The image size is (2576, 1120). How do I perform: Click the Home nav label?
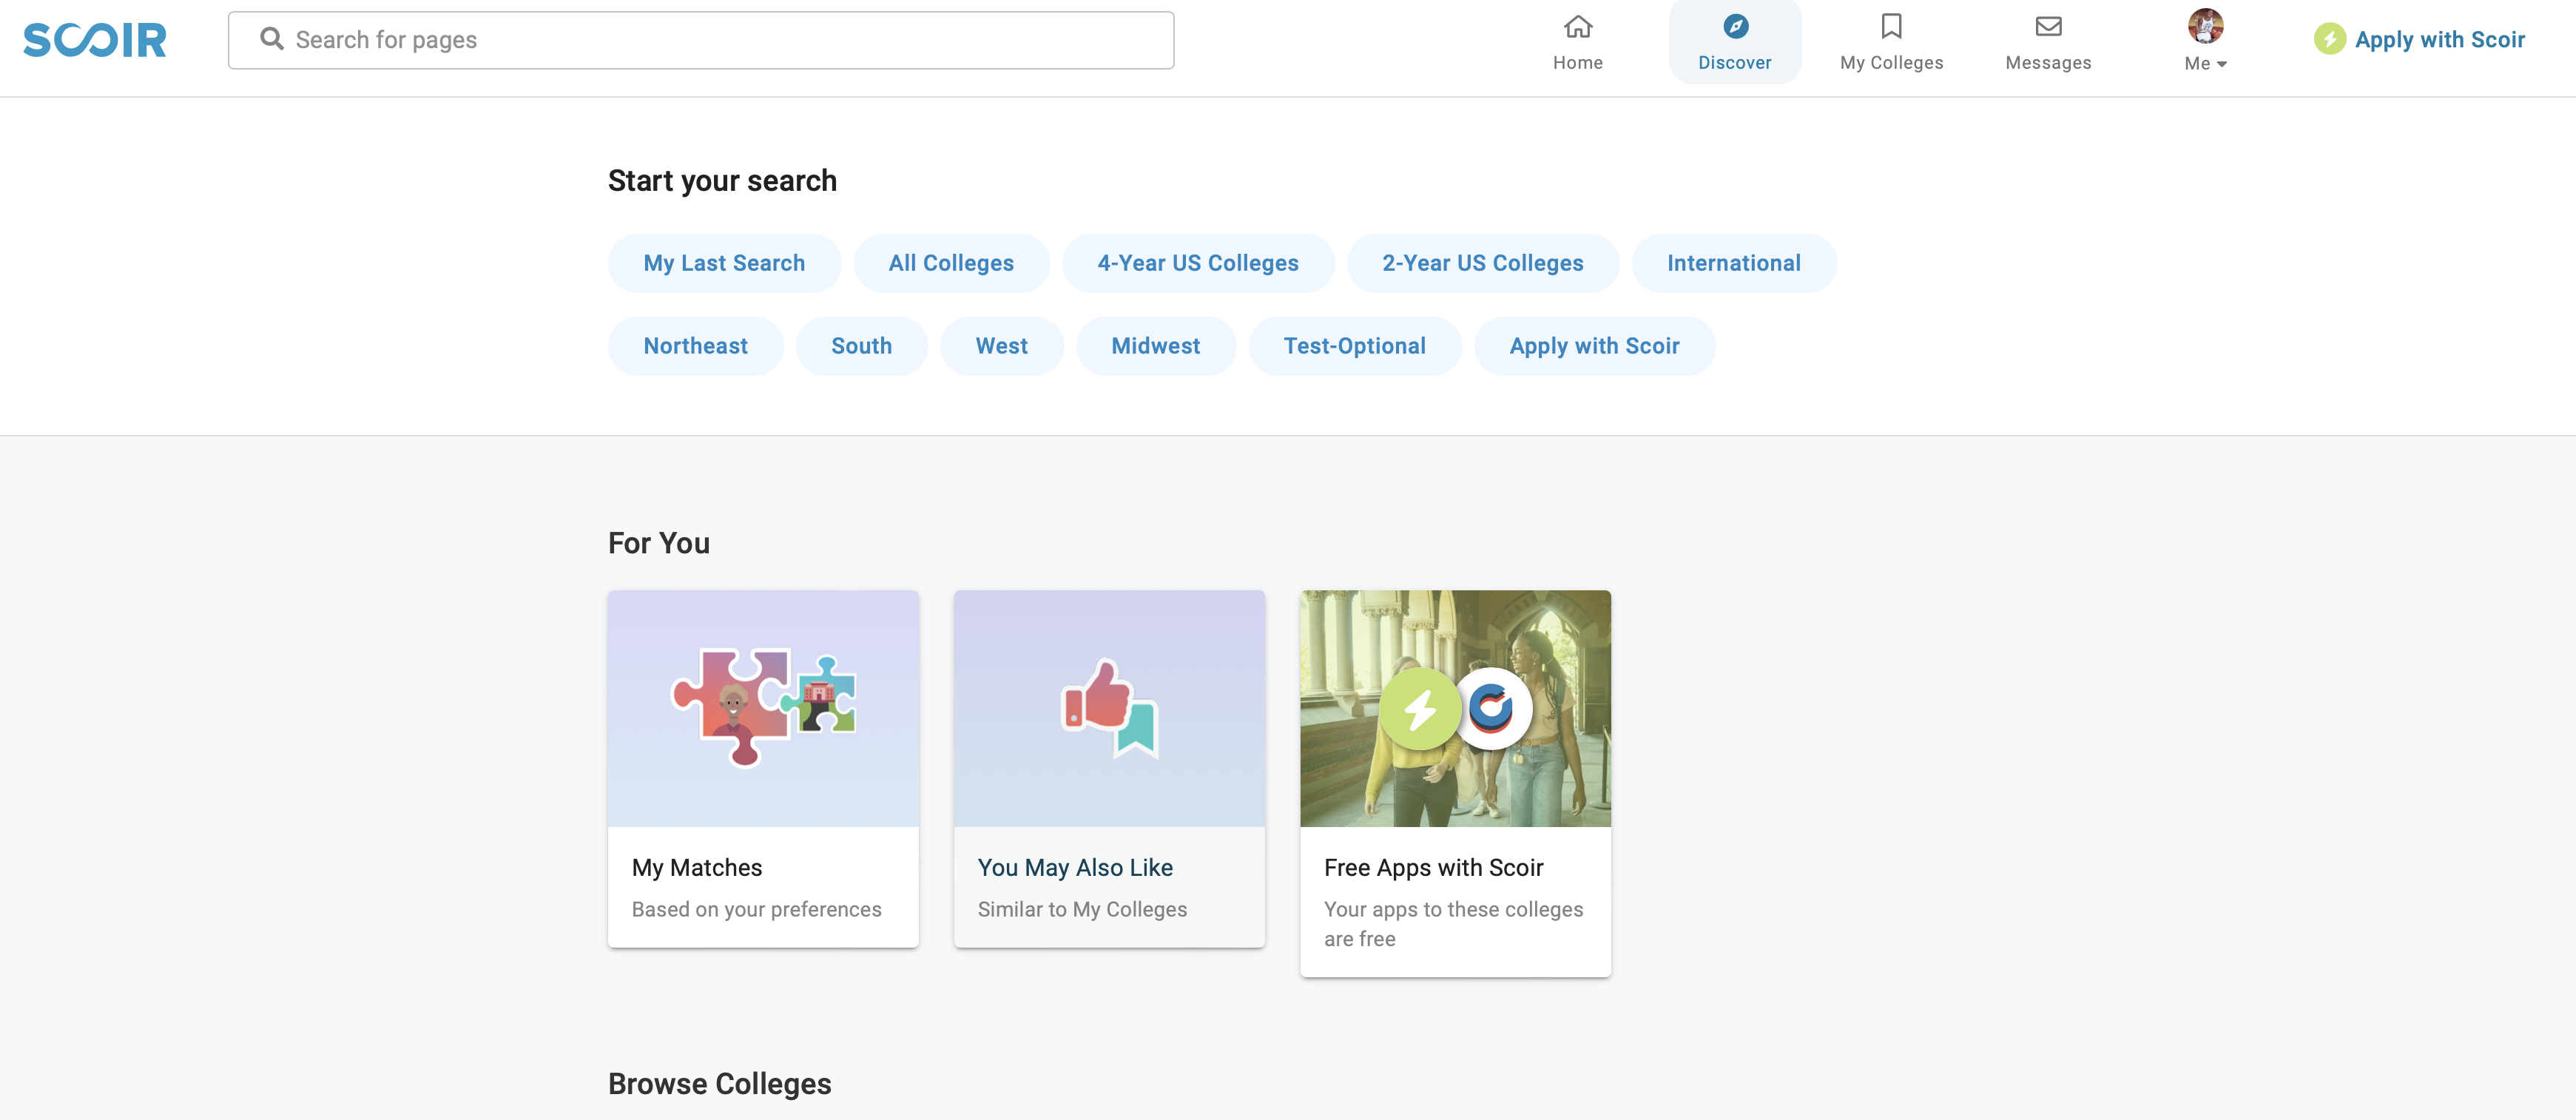1578,63
